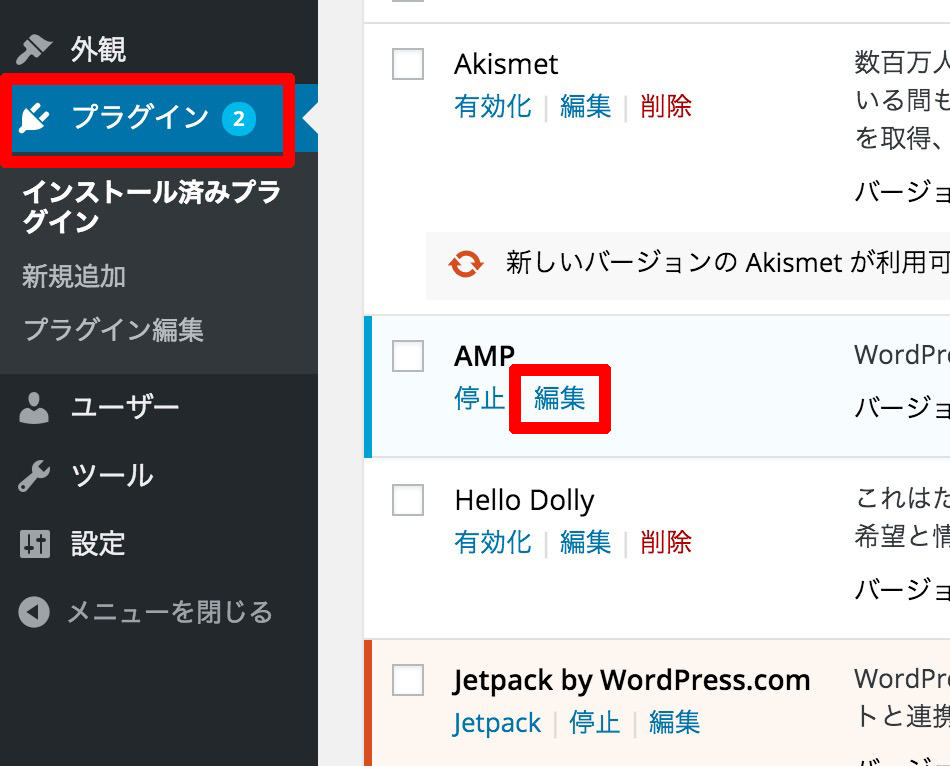Viewport: 950px width, 766px height.
Task: Click 停止 link under Jetpack
Action: (594, 723)
